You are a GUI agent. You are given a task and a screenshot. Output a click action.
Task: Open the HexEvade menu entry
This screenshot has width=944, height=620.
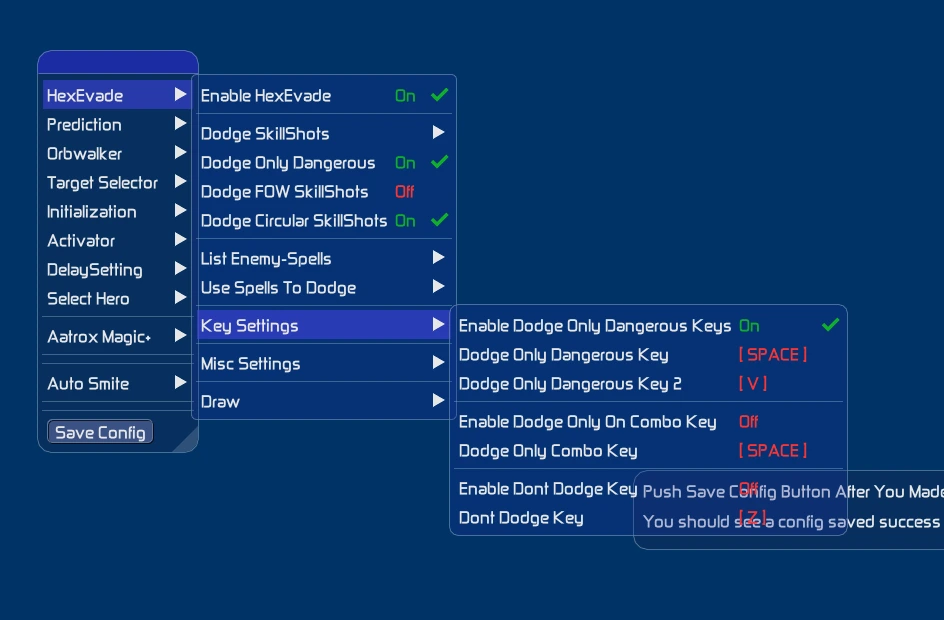(117, 95)
